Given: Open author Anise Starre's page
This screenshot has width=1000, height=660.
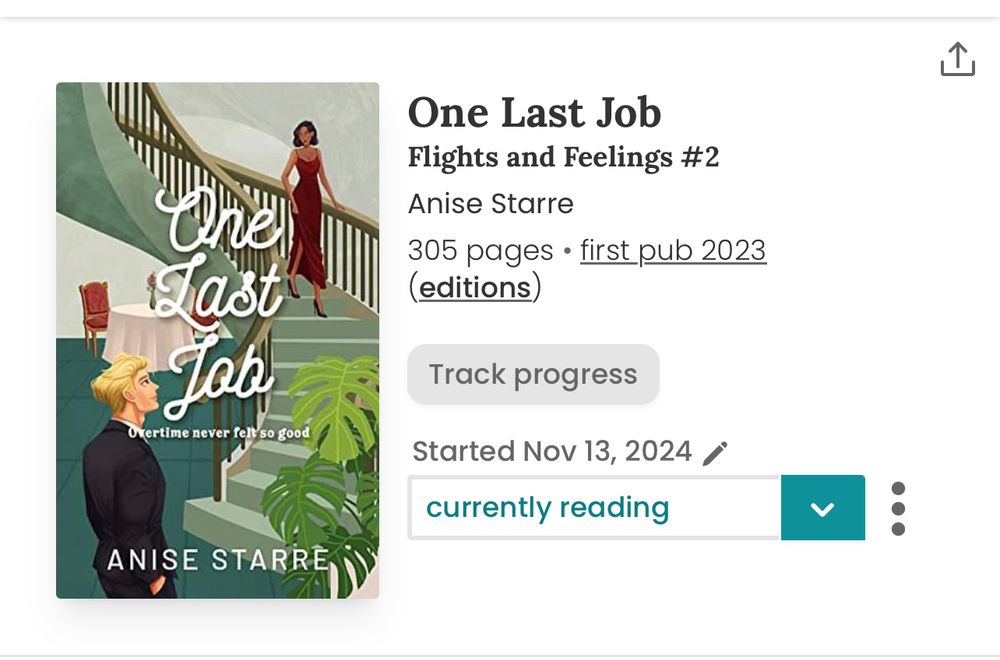Looking at the screenshot, I should 491,204.
